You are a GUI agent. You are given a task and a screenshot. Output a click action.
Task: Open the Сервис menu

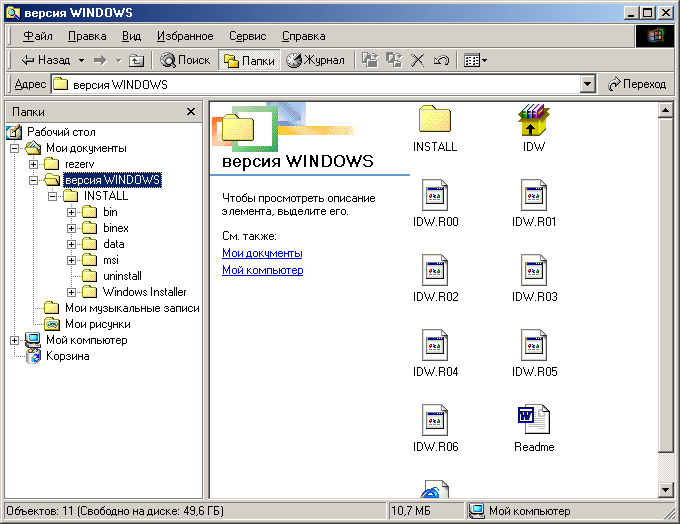pyautogui.click(x=248, y=36)
